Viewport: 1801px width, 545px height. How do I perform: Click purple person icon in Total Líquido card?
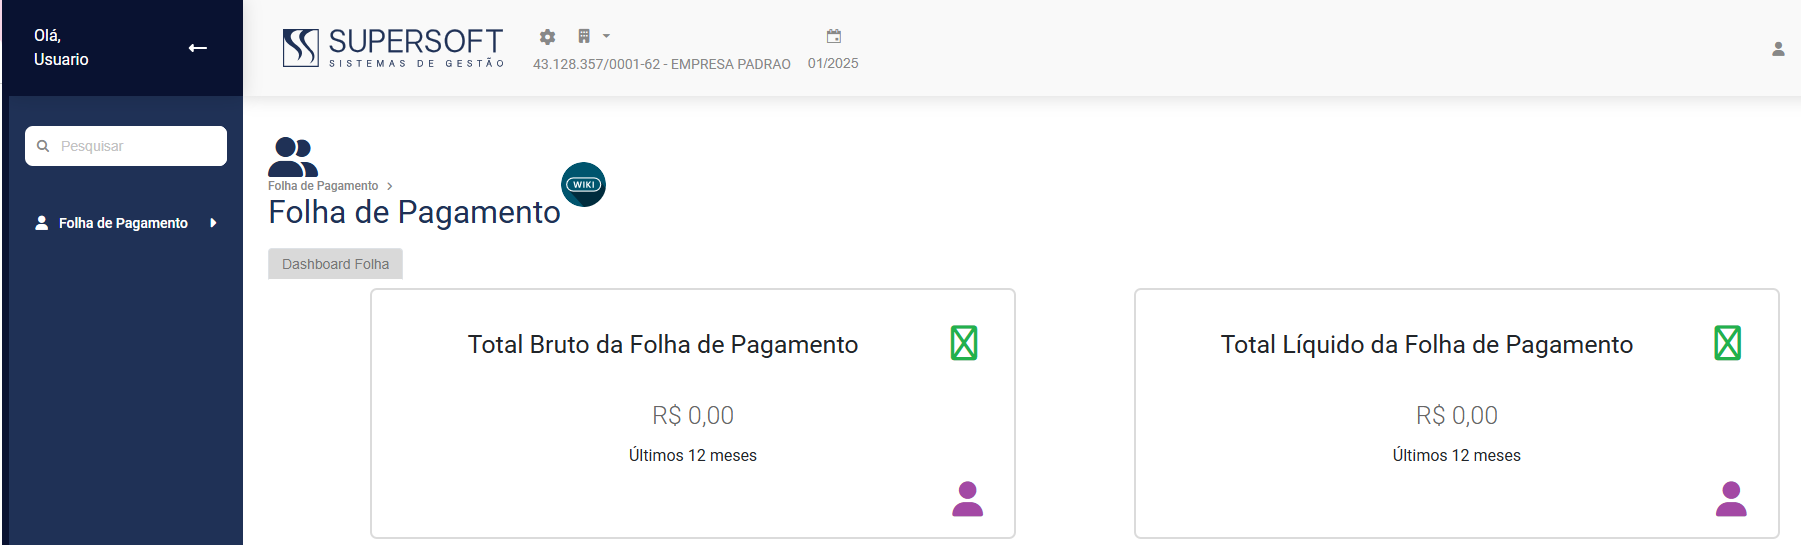coord(1731,499)
